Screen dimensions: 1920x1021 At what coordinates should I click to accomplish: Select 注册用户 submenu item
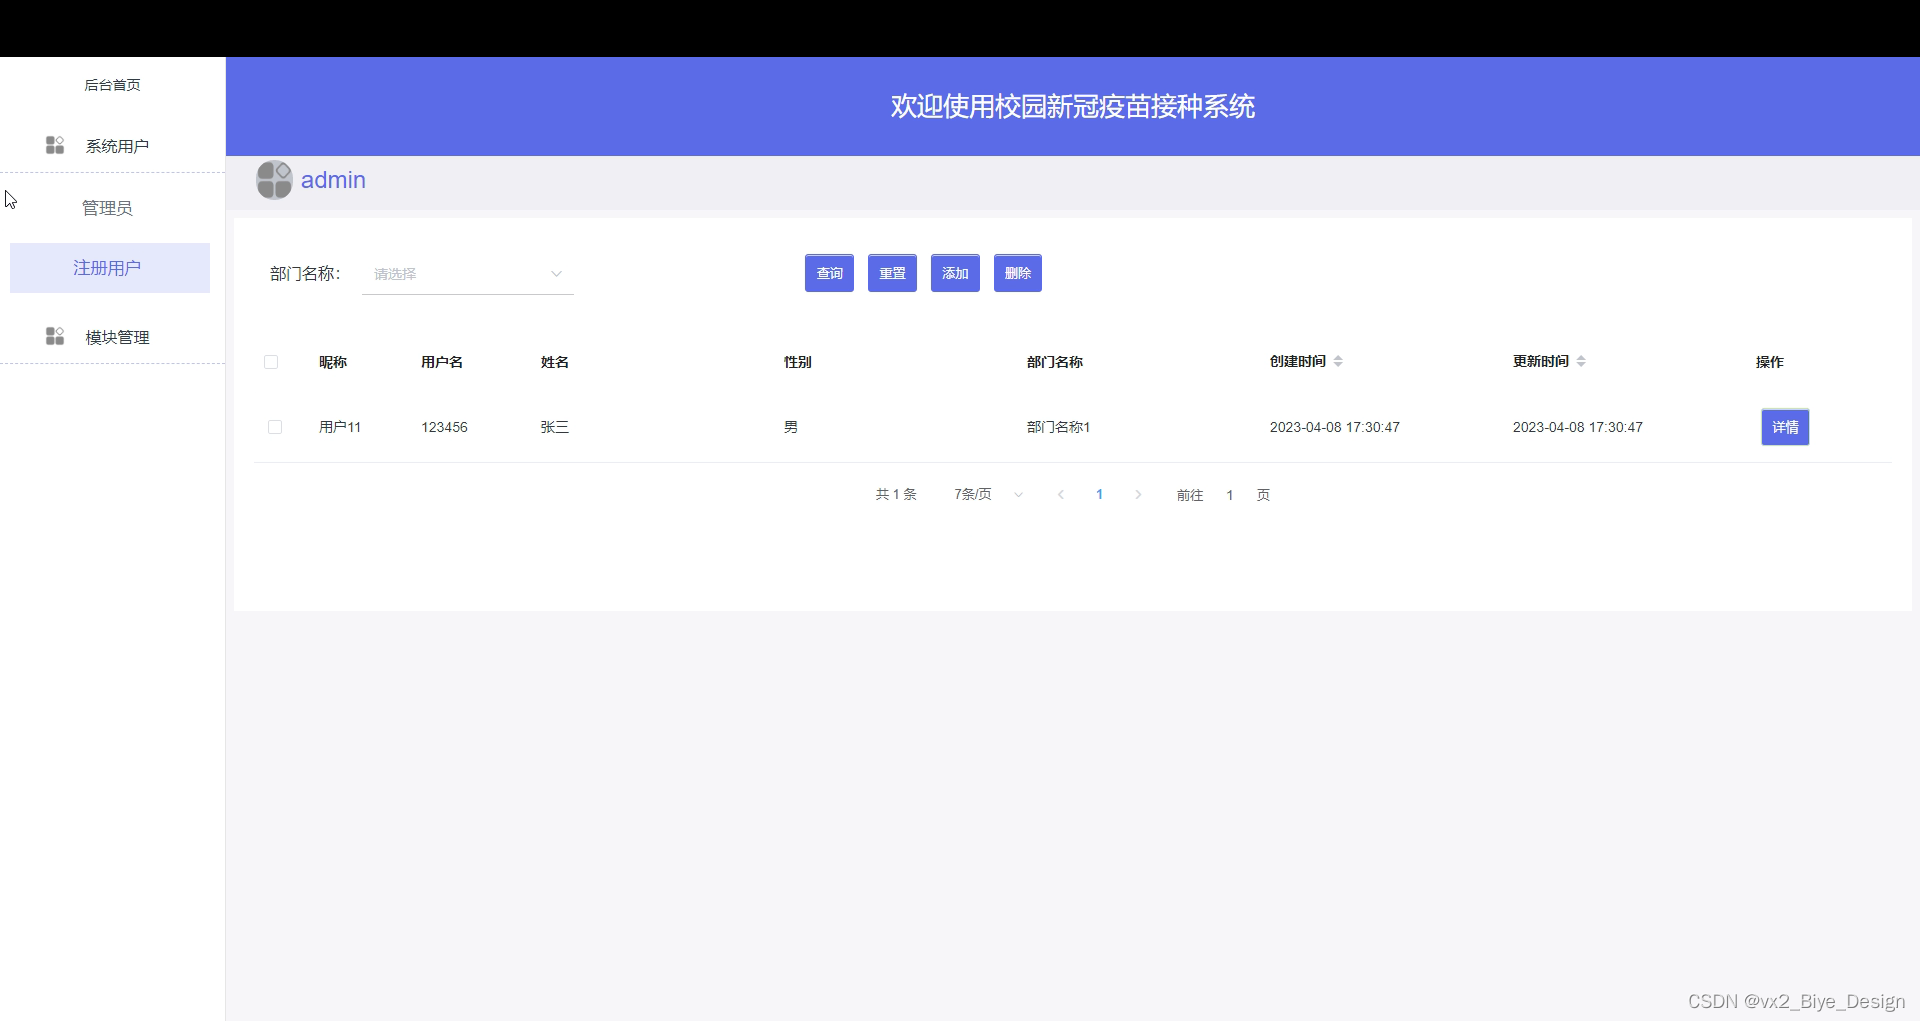tap(110, 268)
